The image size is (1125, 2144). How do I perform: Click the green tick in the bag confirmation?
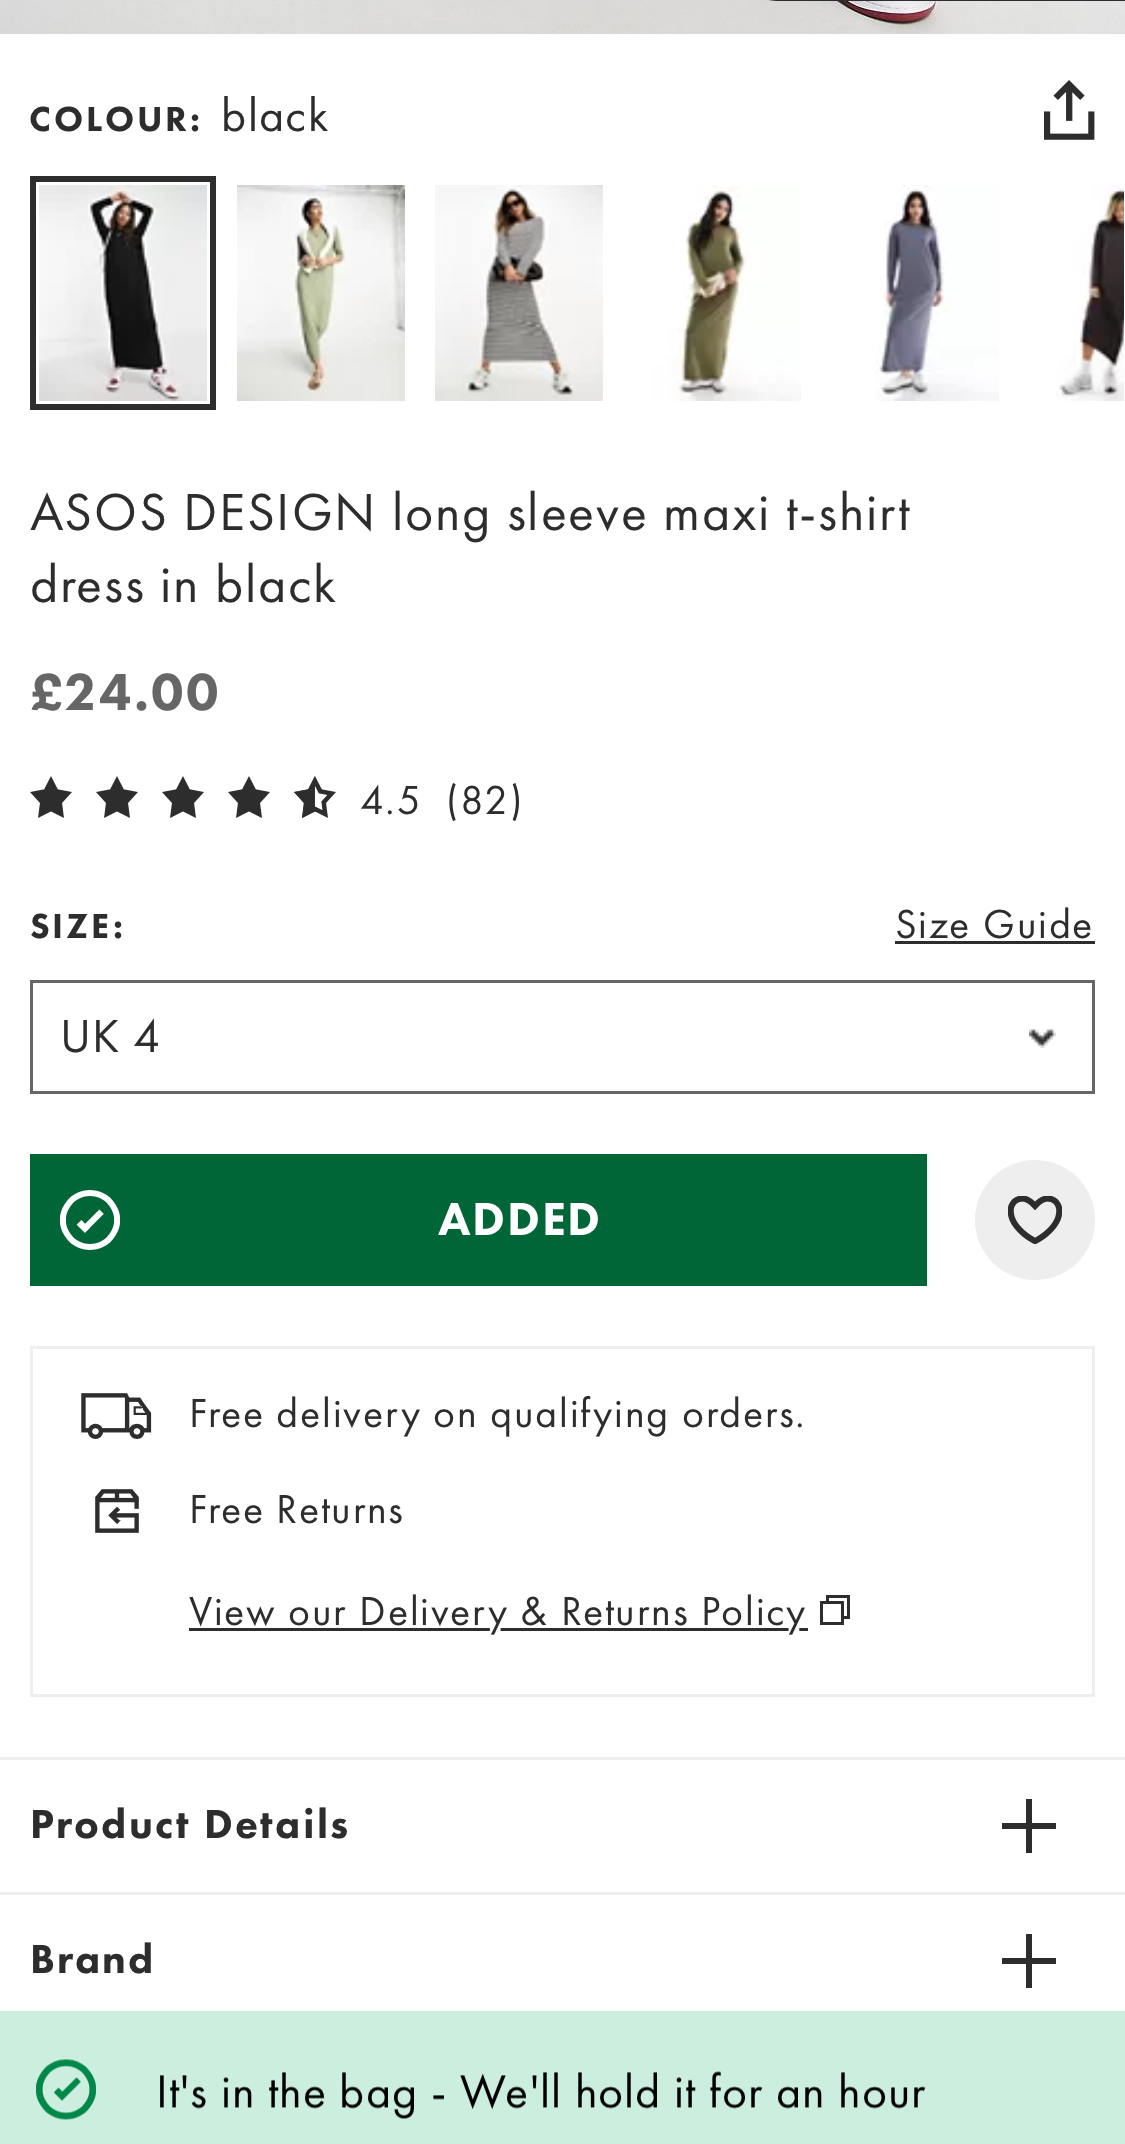point(64,2091)
